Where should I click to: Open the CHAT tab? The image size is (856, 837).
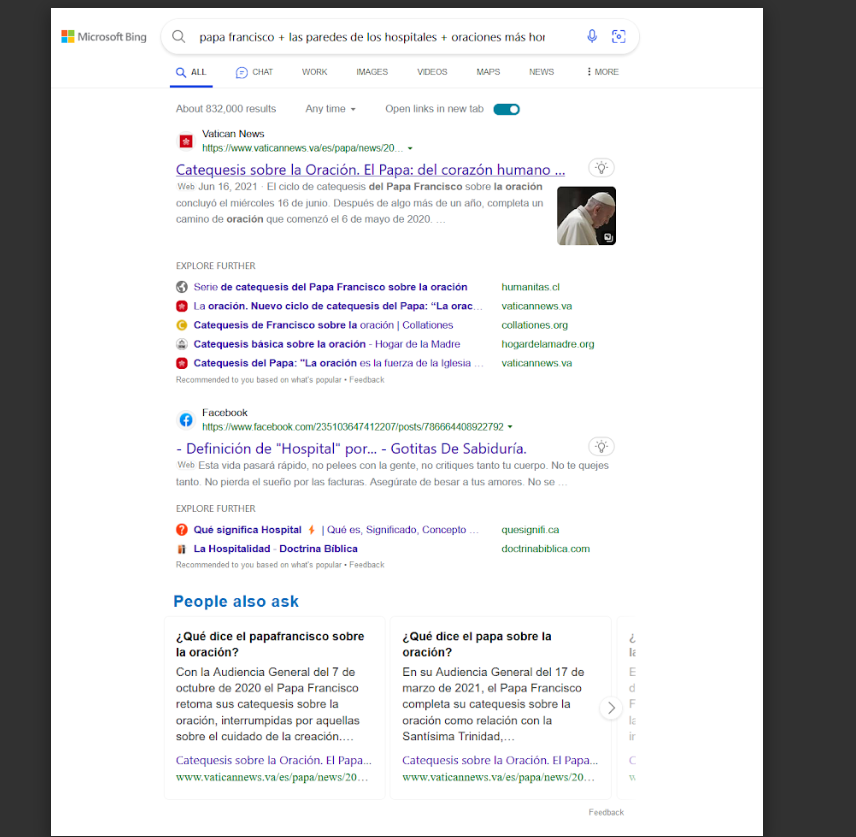pos(254,72)
